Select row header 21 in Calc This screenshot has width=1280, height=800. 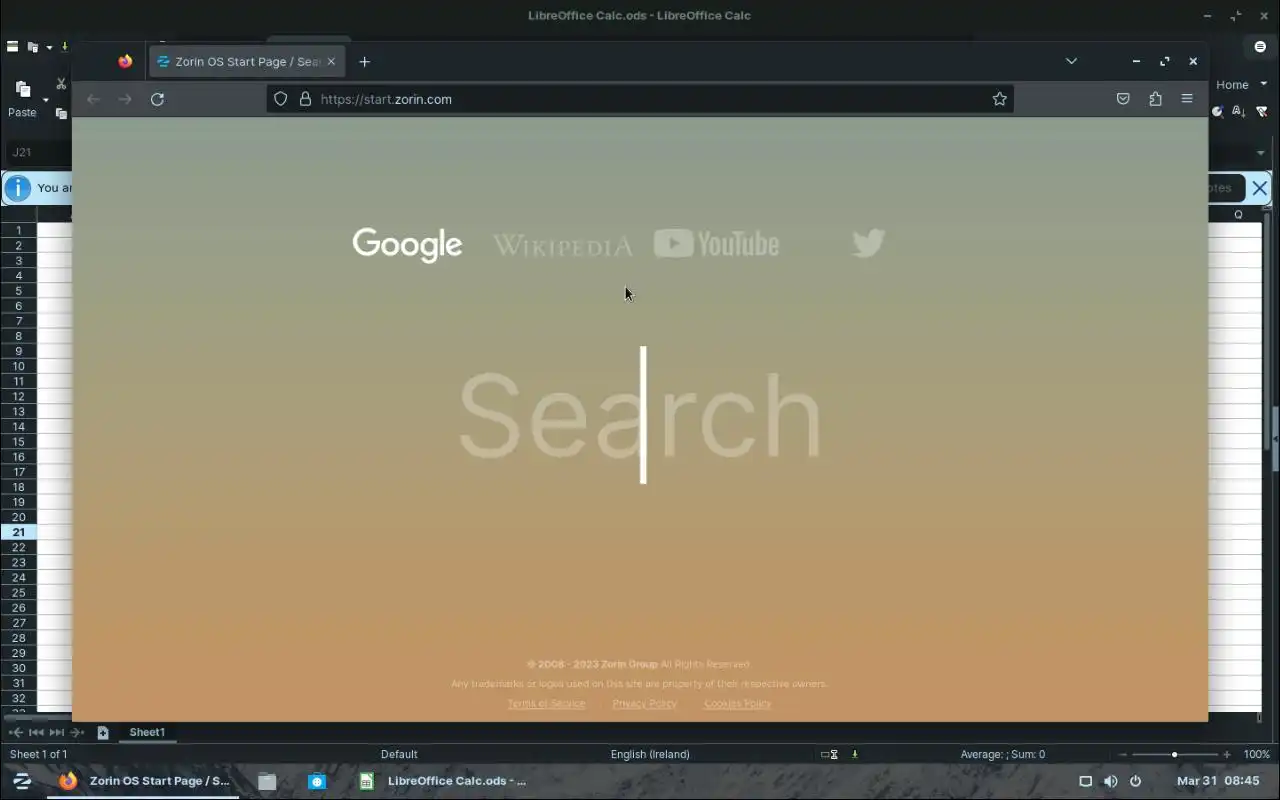[18, 532]
